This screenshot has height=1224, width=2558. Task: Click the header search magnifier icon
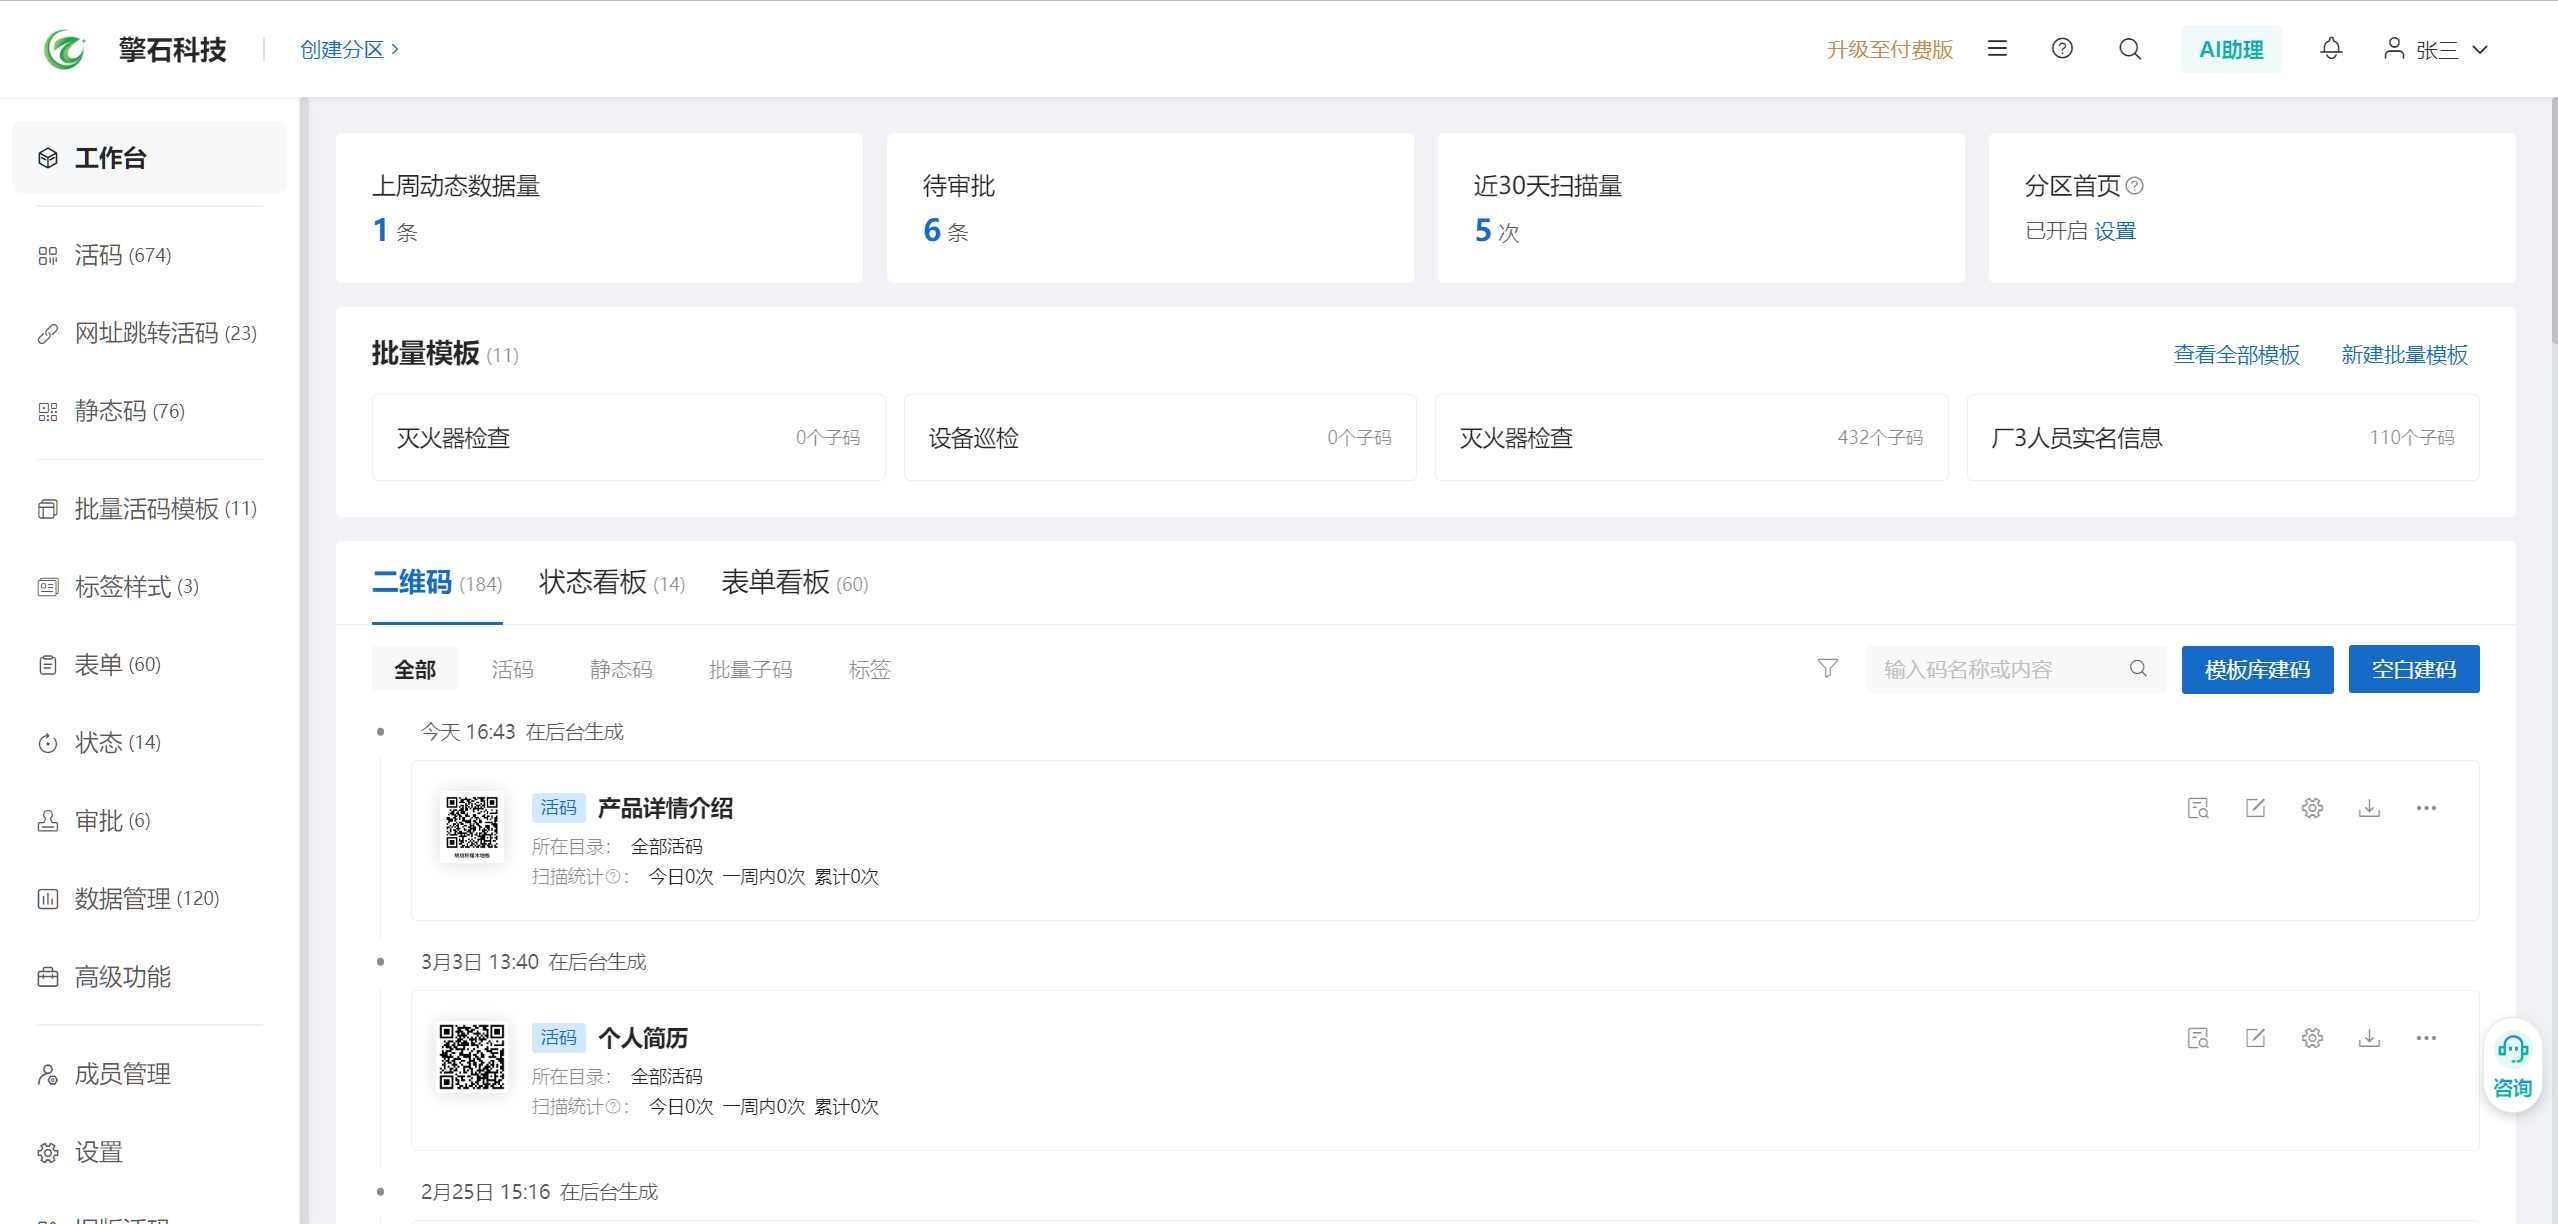2130,49
